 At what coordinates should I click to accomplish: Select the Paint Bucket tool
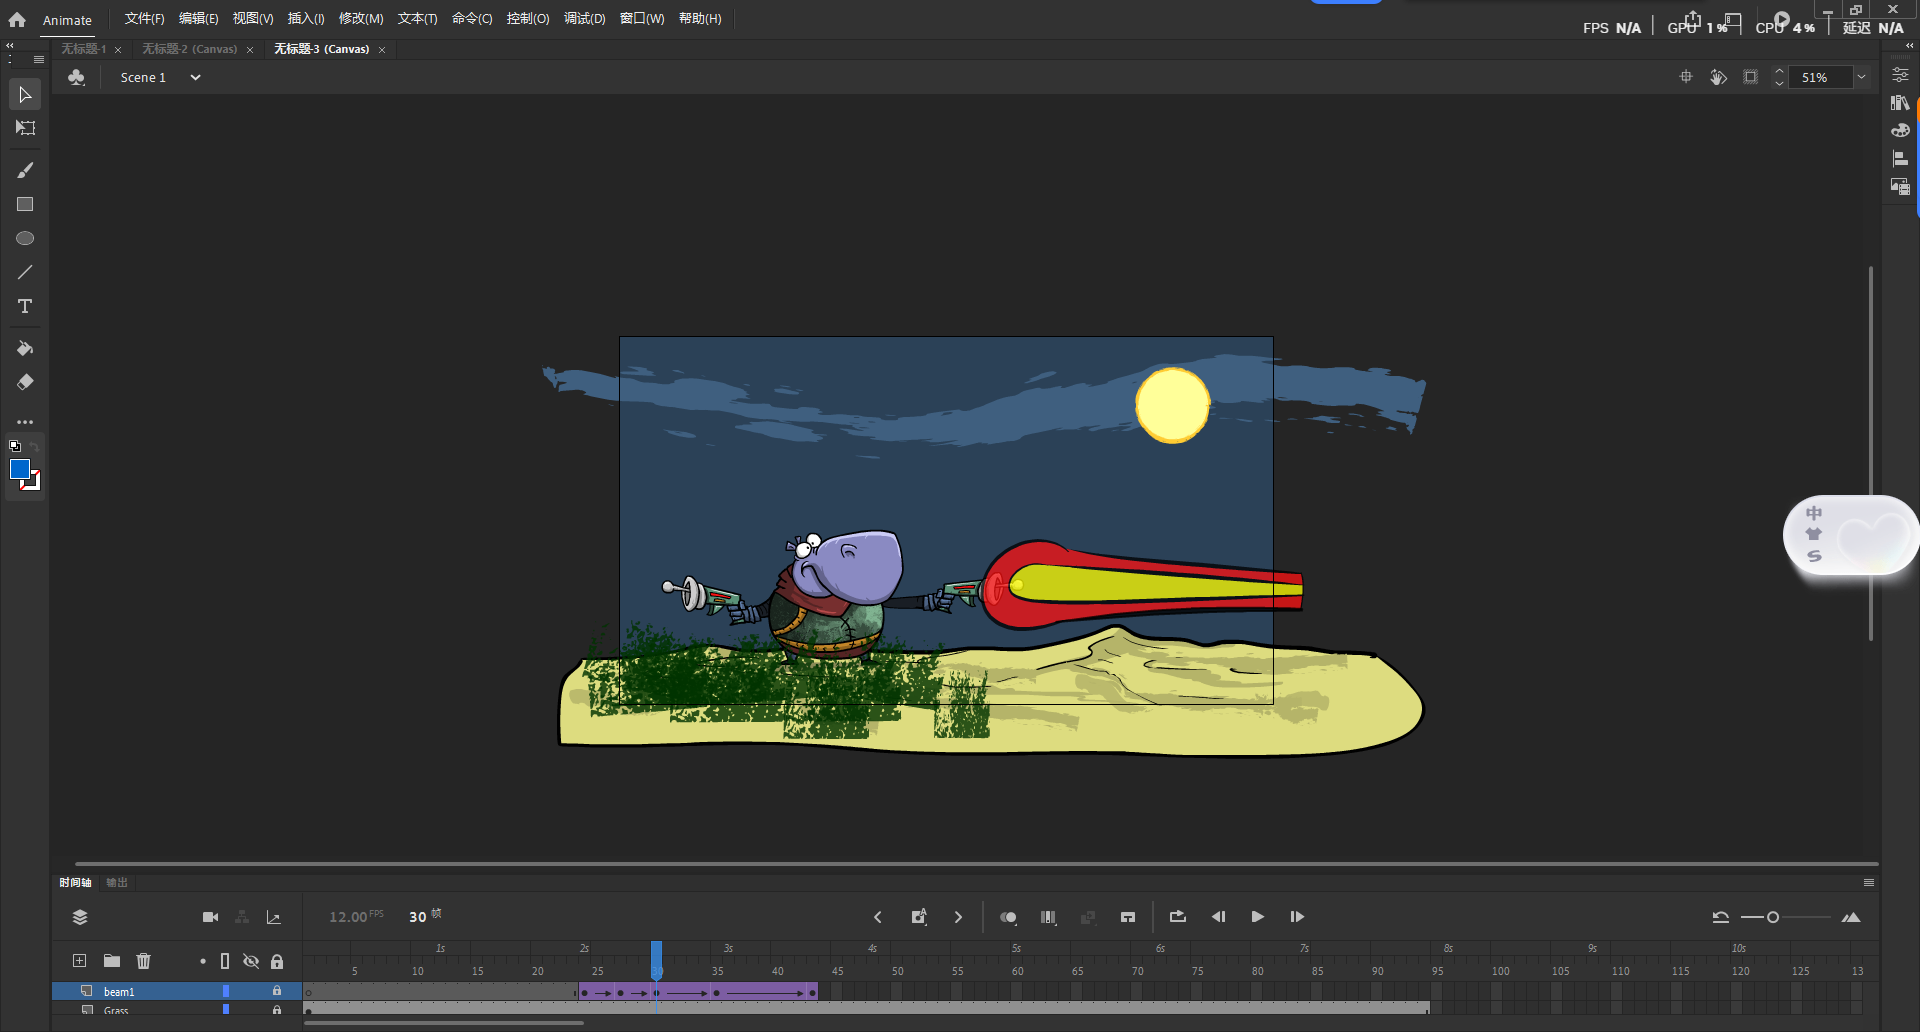25,348
